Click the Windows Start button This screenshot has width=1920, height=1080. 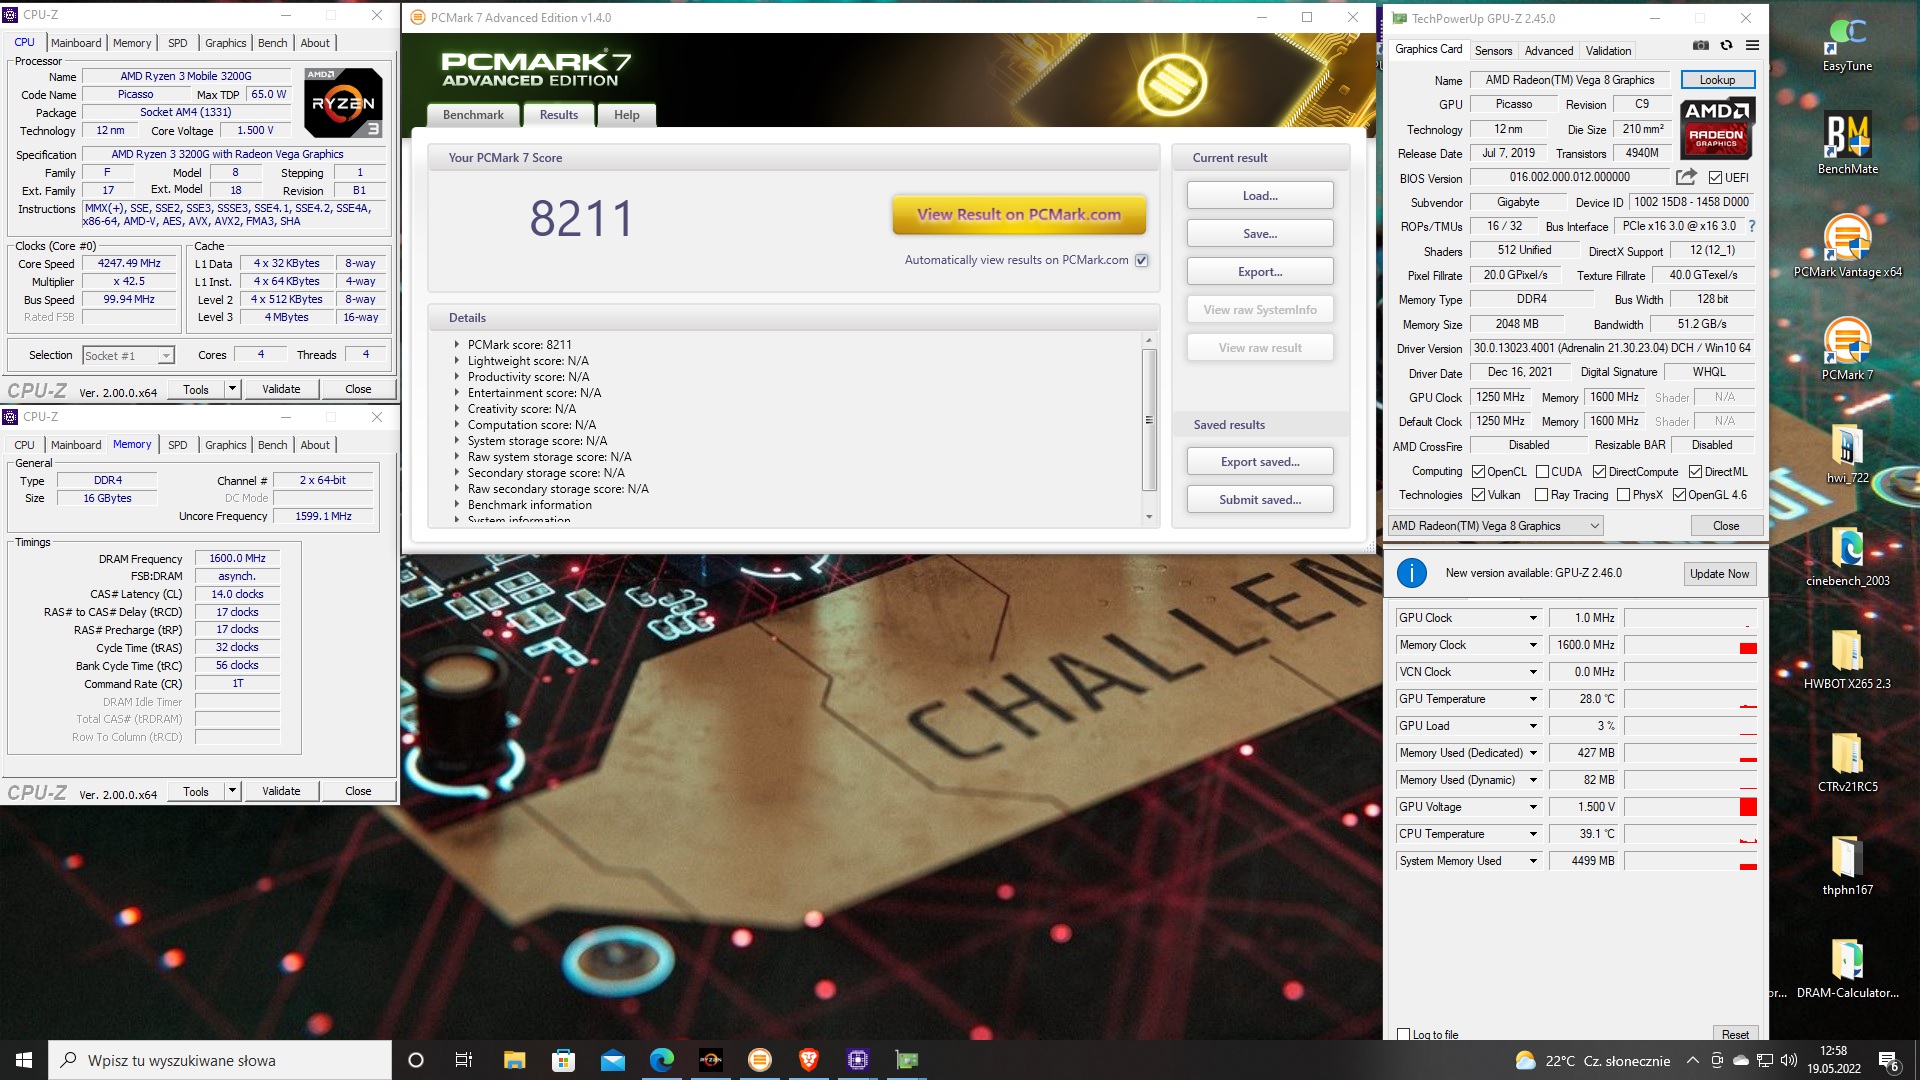coord(24,1060)
